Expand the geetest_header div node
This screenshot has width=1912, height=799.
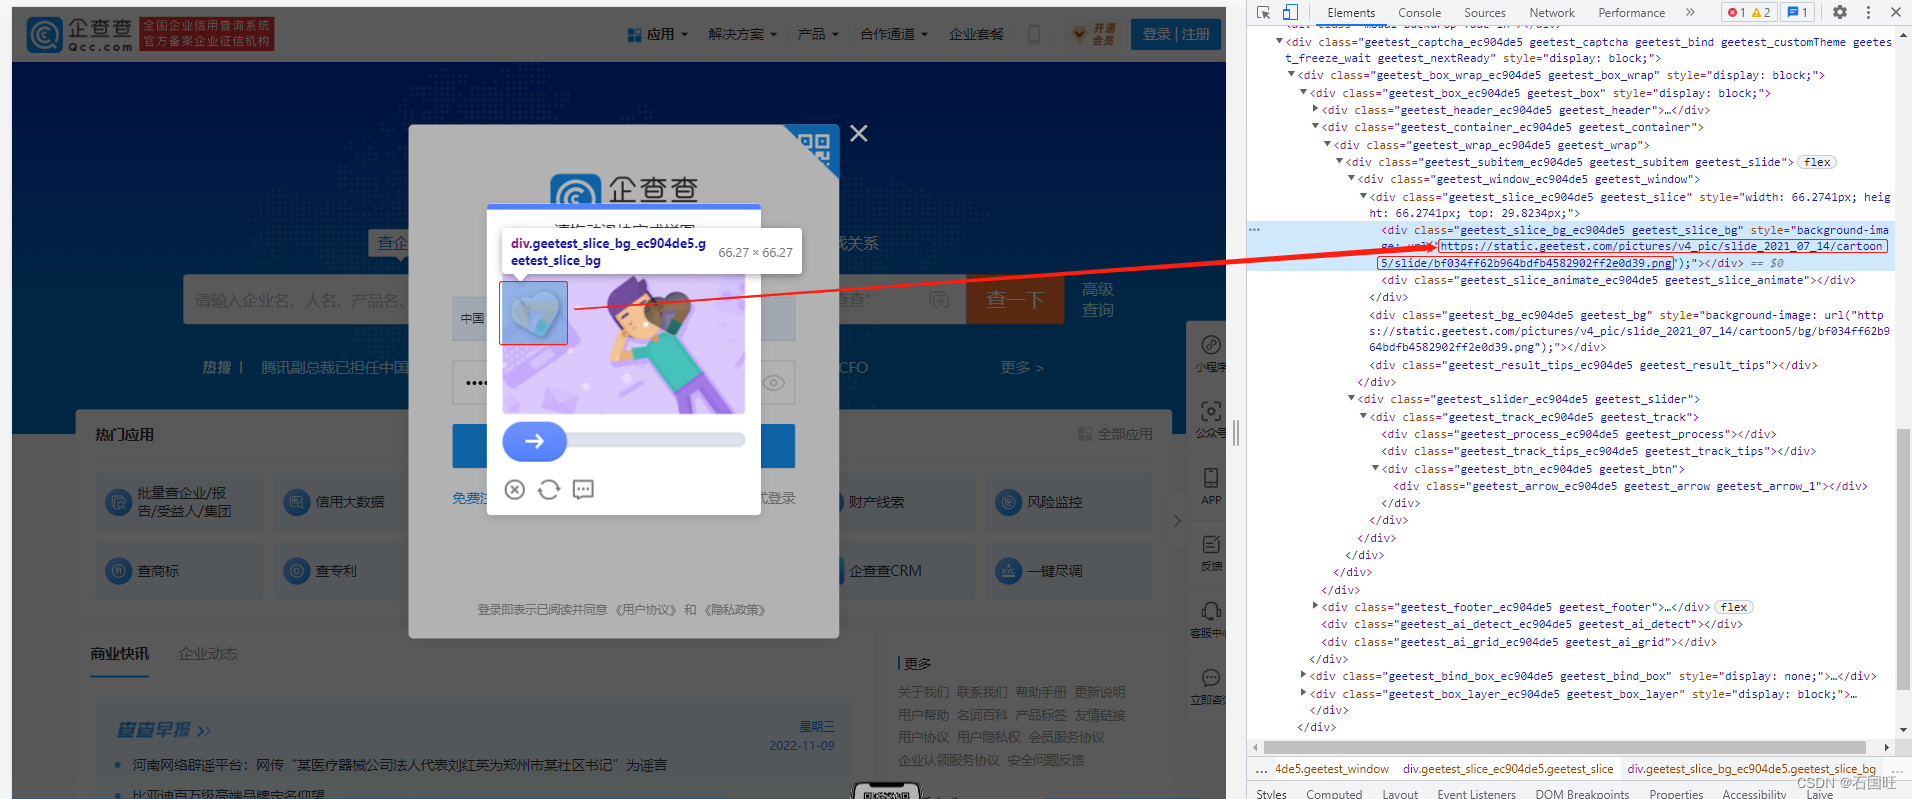(x=1315, y=109)
